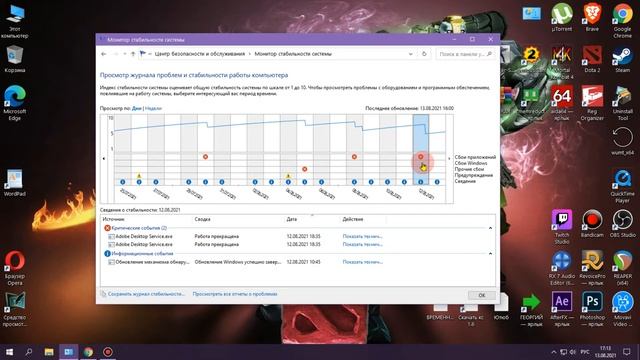The height and width of the screenshot is (360, 640).
Task: Launch Brave browser desktop icon
Action: [592, 18]
